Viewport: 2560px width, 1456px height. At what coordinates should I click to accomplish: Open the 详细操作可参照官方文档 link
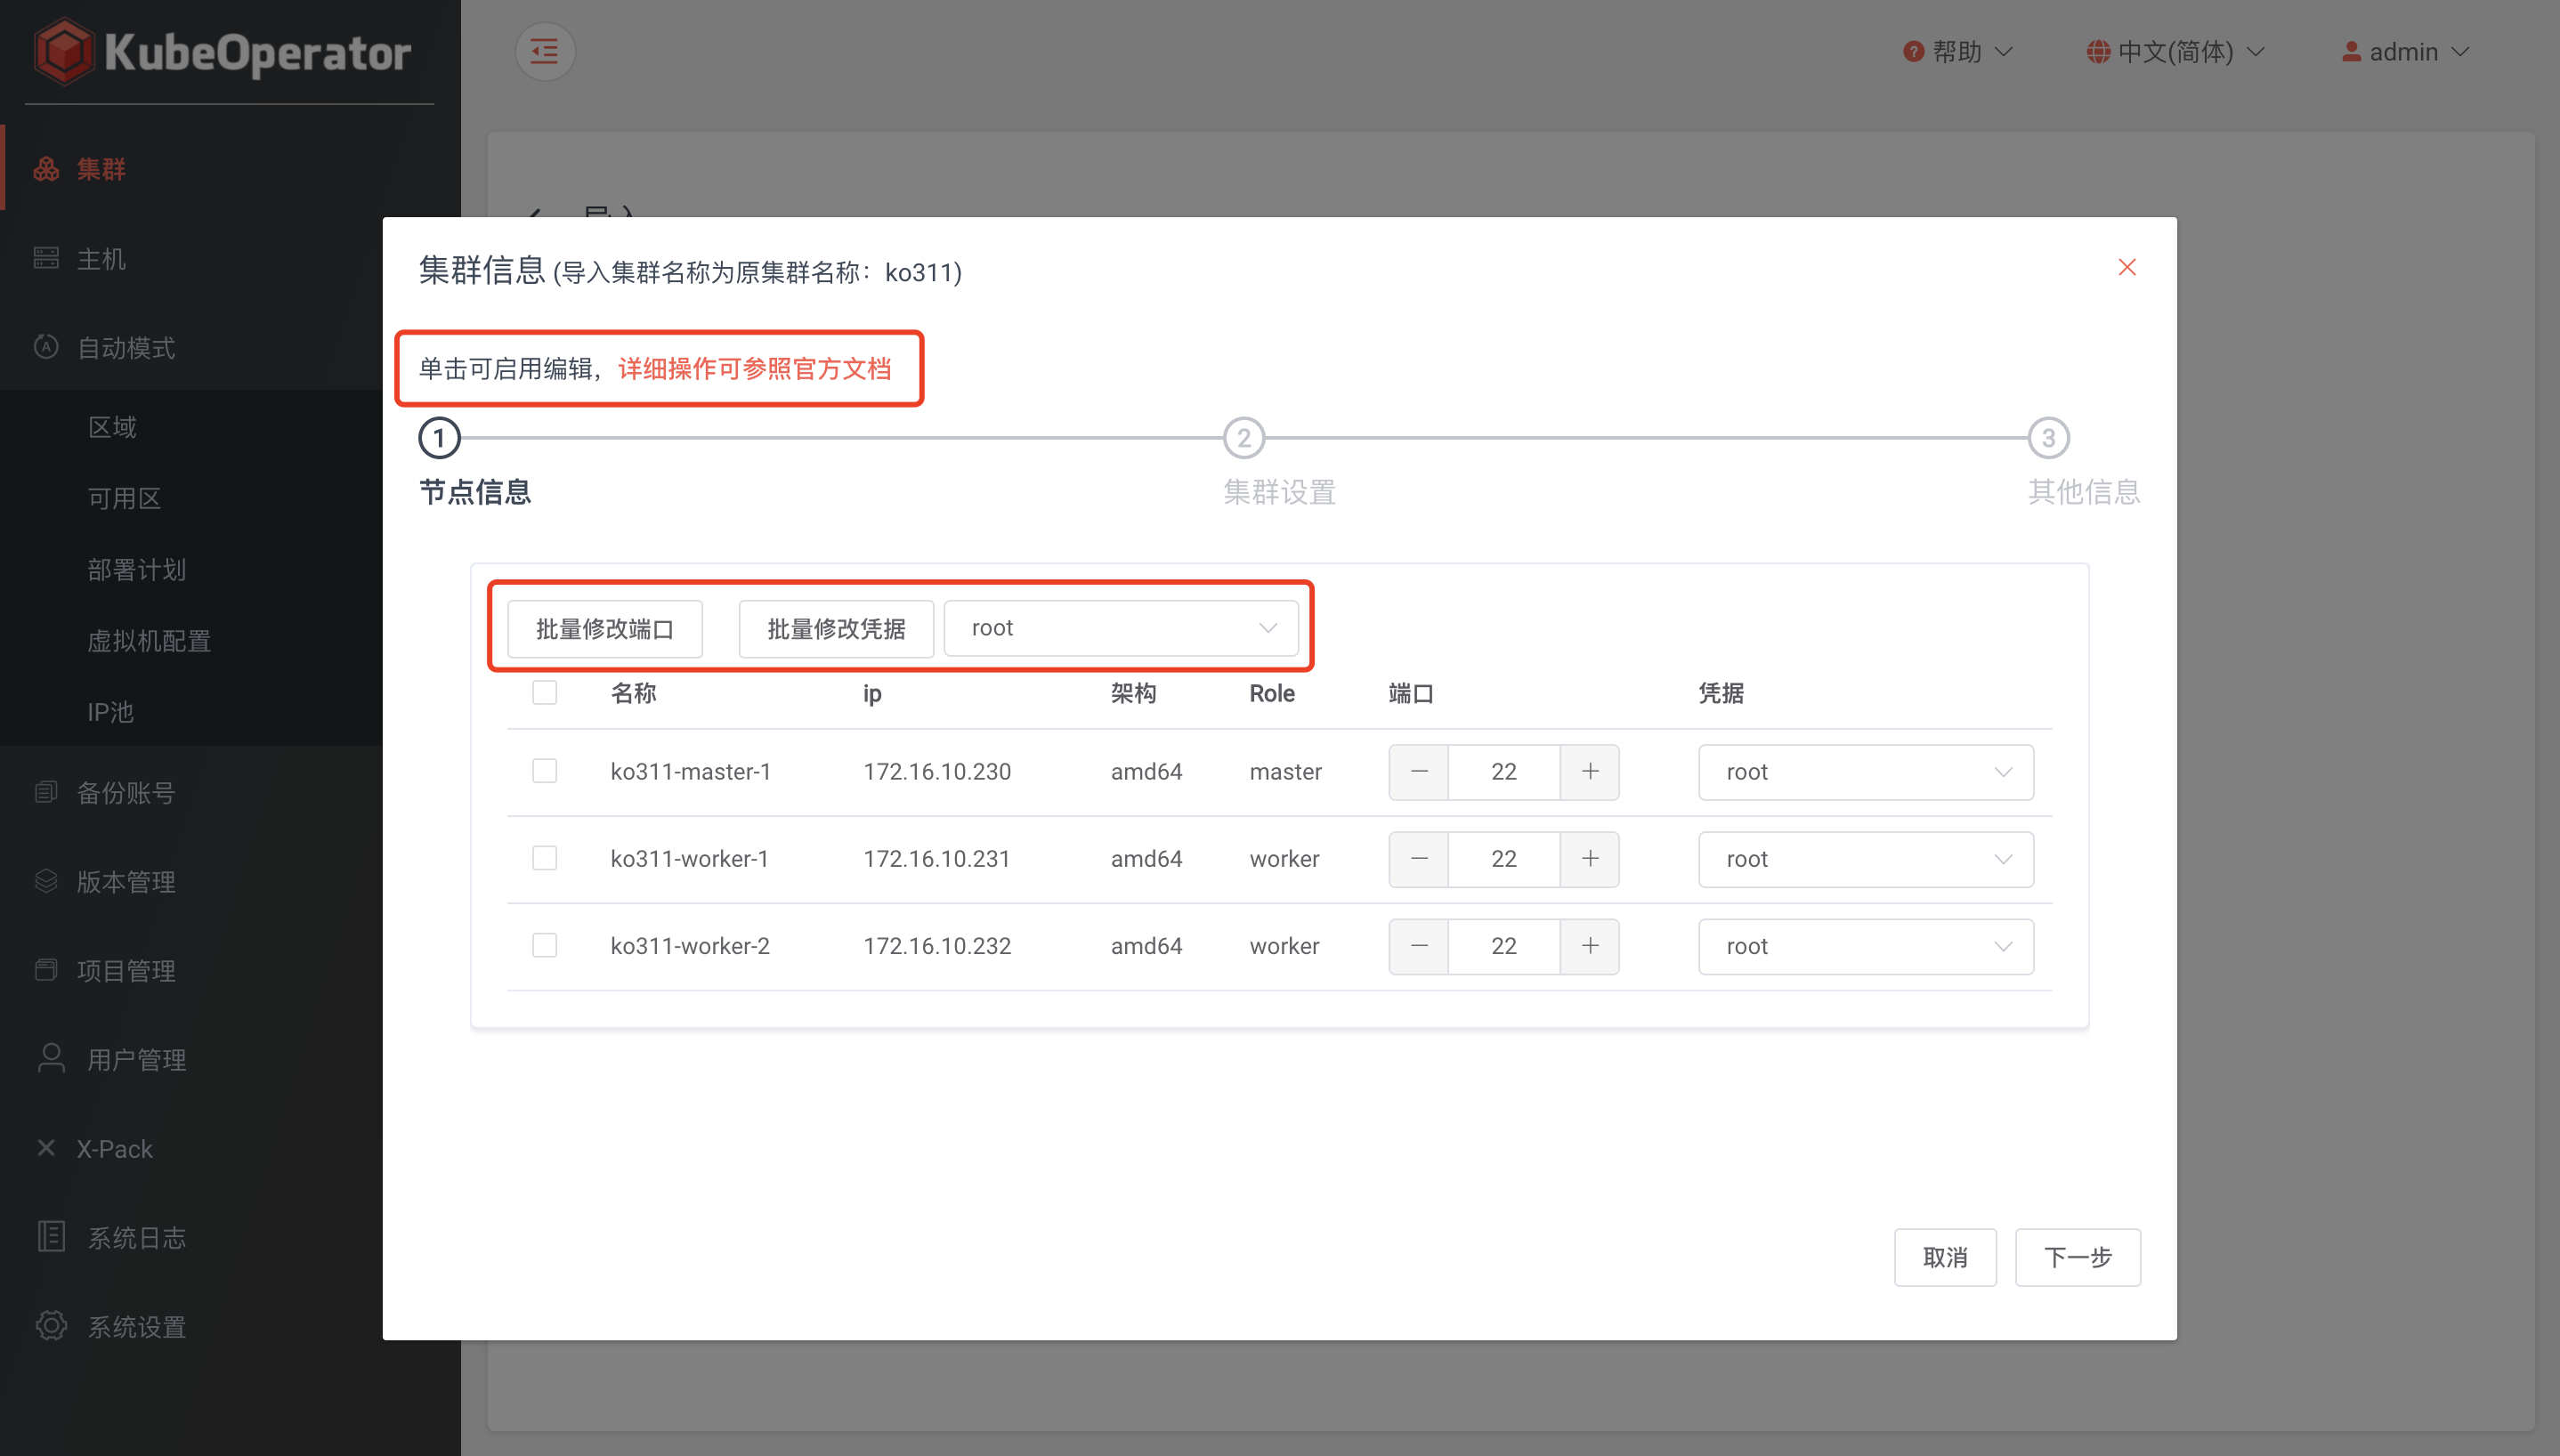(x=754, y=368)
